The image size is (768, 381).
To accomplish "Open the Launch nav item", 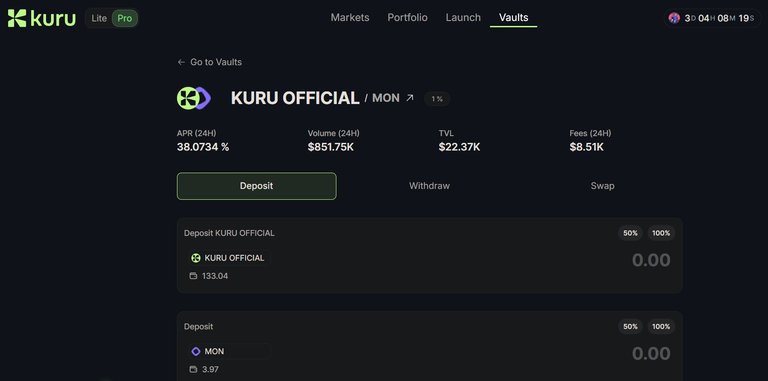I will [463, 18].
